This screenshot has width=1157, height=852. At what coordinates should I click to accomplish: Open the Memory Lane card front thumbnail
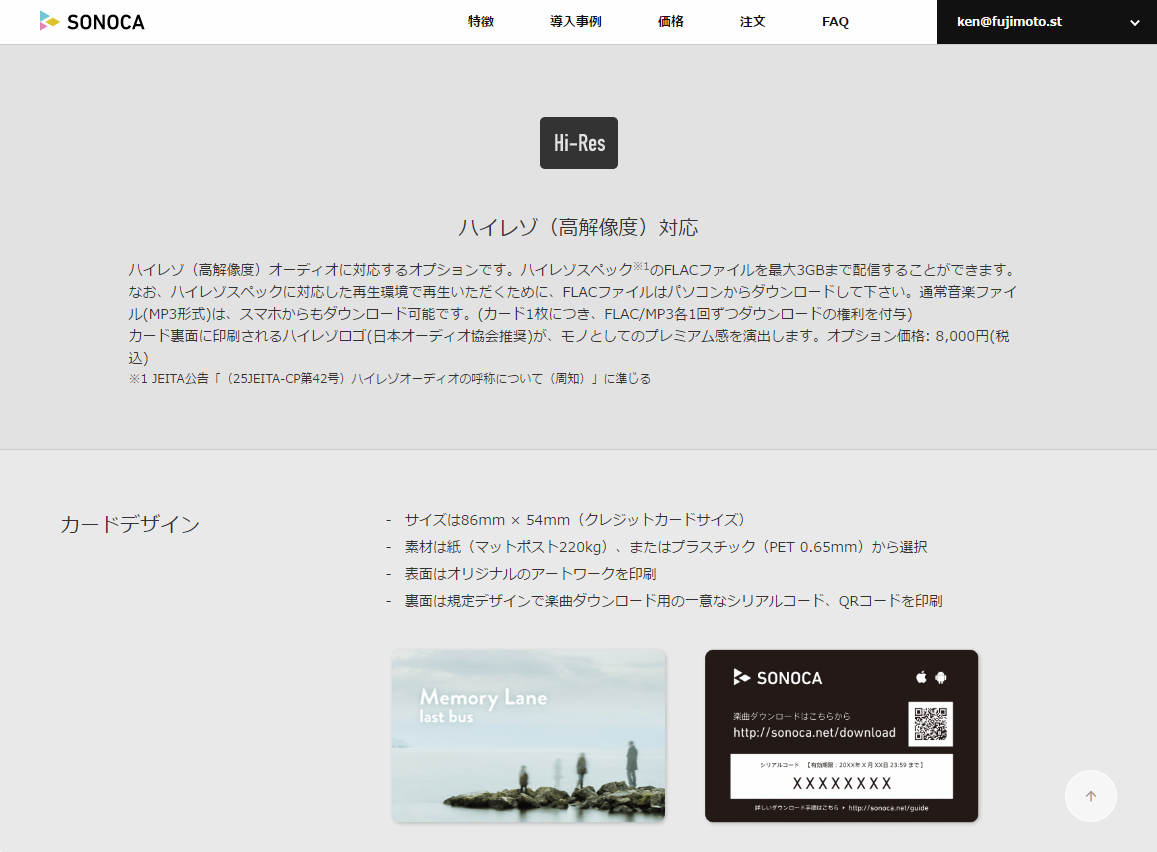point(528,735)
